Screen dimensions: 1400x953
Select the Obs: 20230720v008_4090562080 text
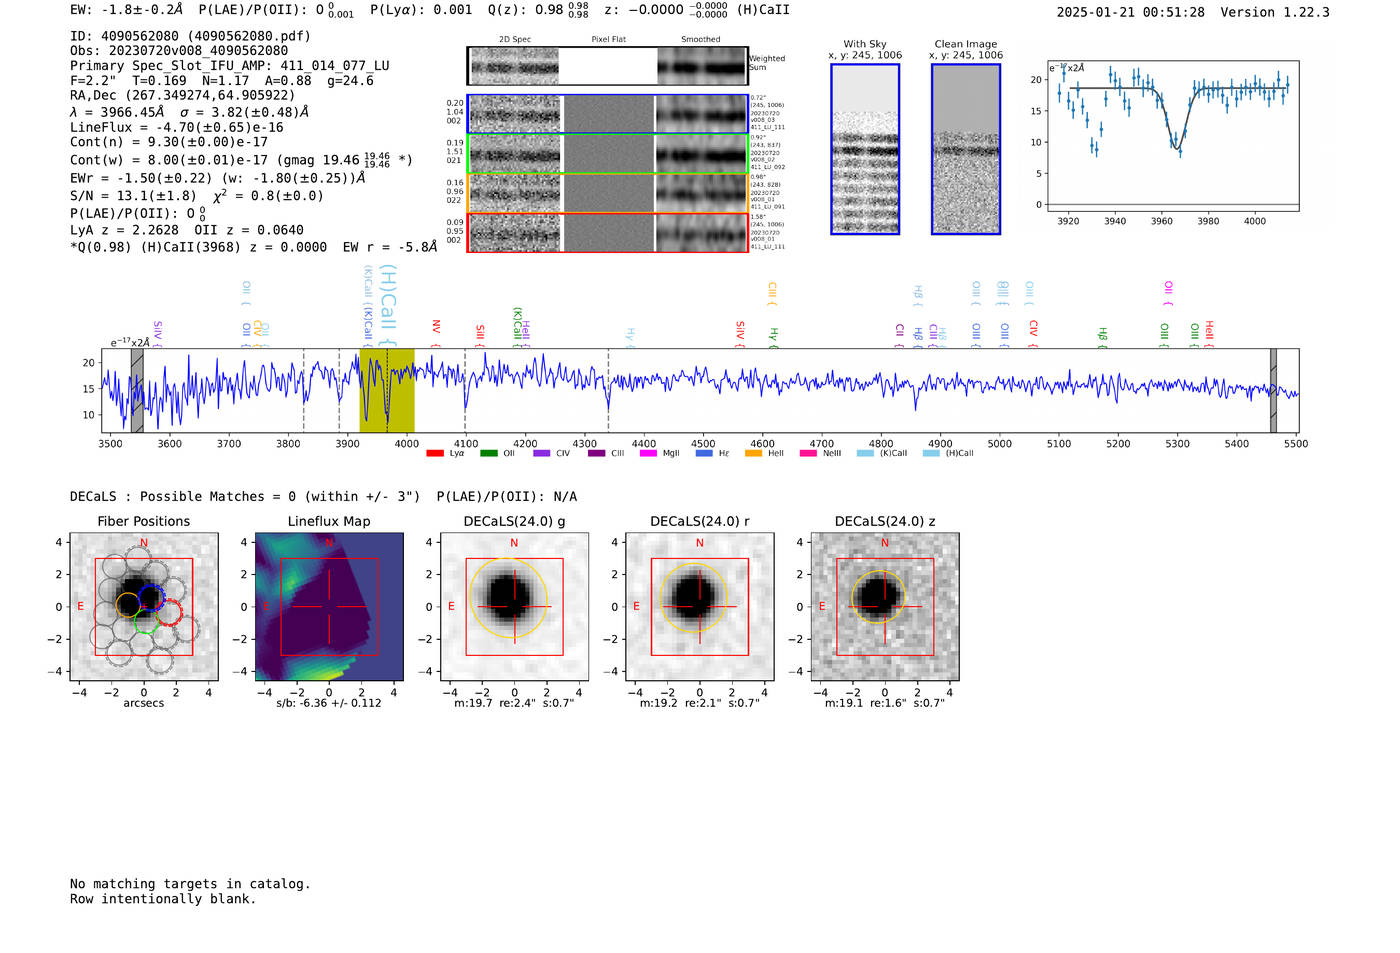[x=179, y=51]
